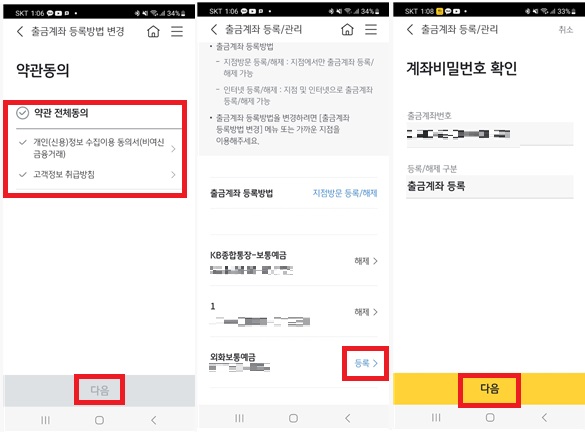Tap 해제 for KB종합통장-보통예금 account
Viewport: 585px width, 433px height.
point(366,261)
